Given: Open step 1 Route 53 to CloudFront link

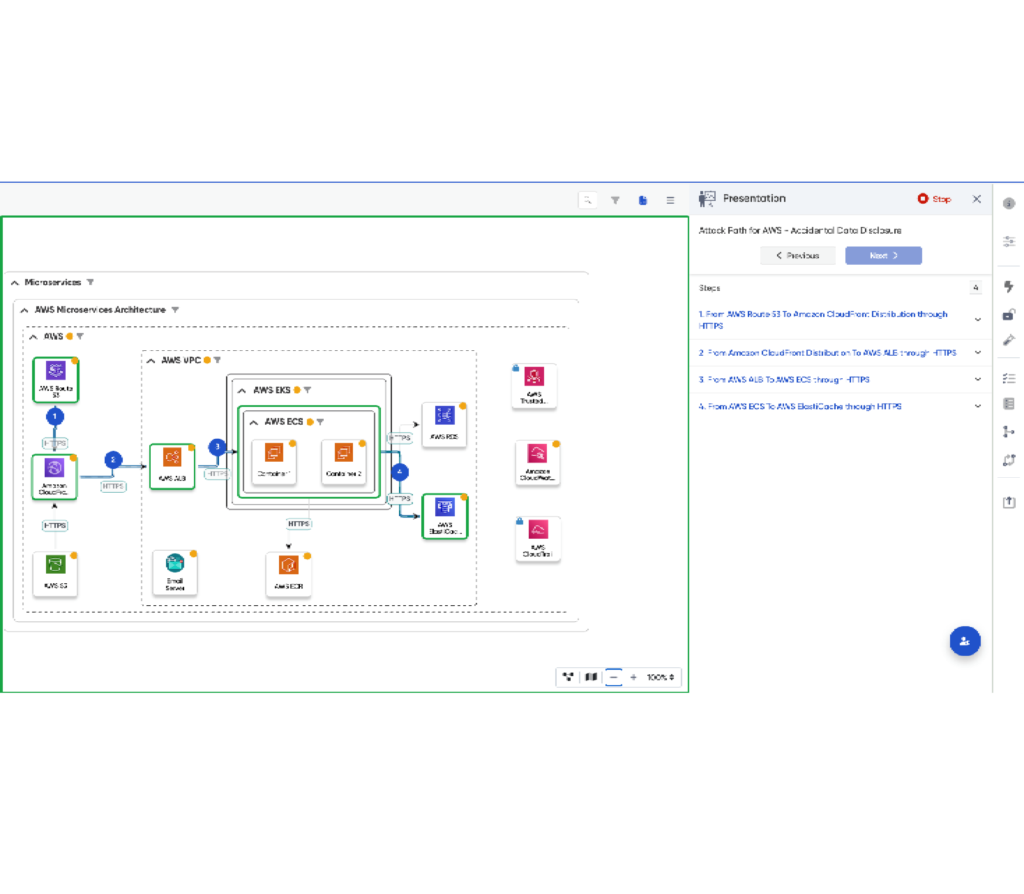Looking at the screenshot, I should coord(823,319).
